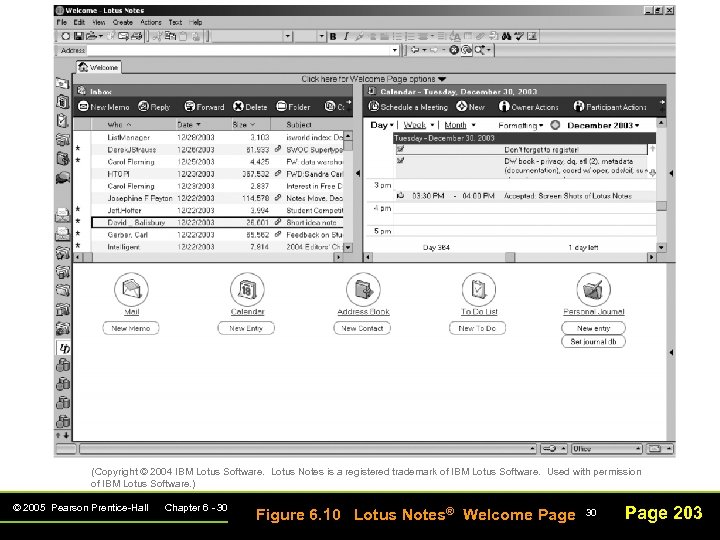This screenshot has width=720, height=540.
Task: Toggle Bold formatting
Action: 333,36
